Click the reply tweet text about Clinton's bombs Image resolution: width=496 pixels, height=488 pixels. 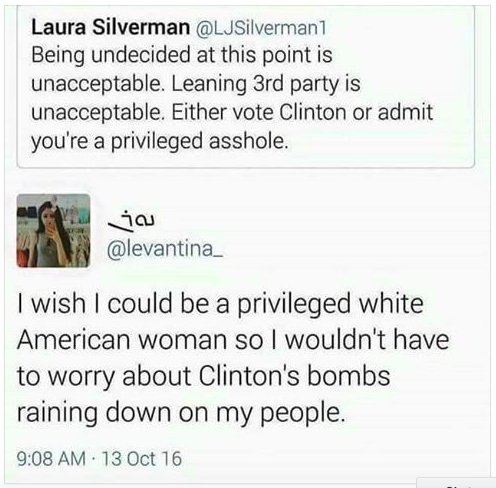(233, 358)
